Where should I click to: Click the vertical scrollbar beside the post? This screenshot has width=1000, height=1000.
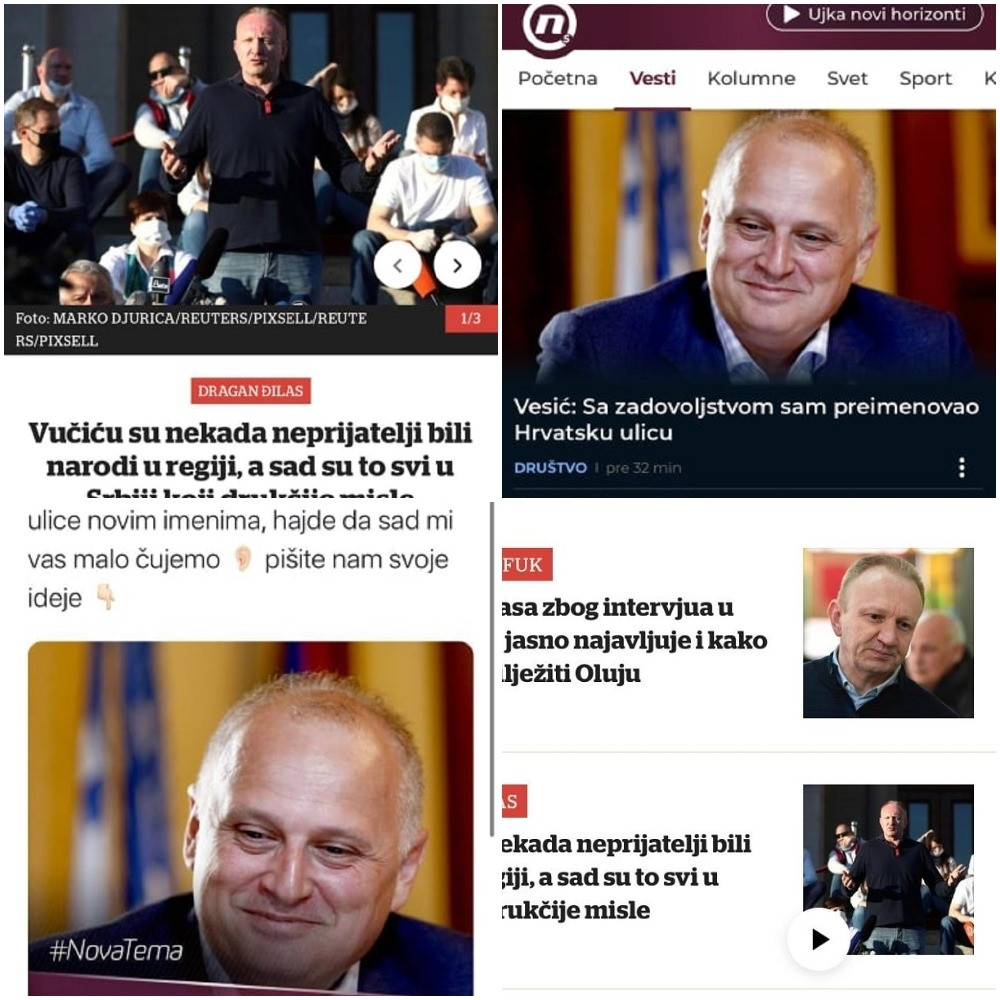click(x=492, y=669)
